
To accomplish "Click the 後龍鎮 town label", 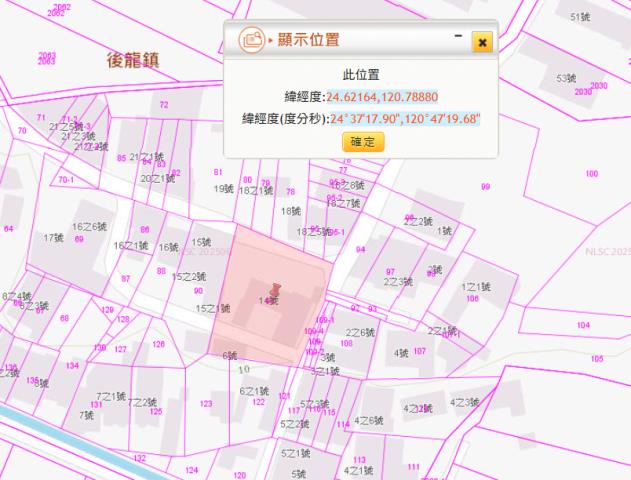I will [x=133, y=60].
